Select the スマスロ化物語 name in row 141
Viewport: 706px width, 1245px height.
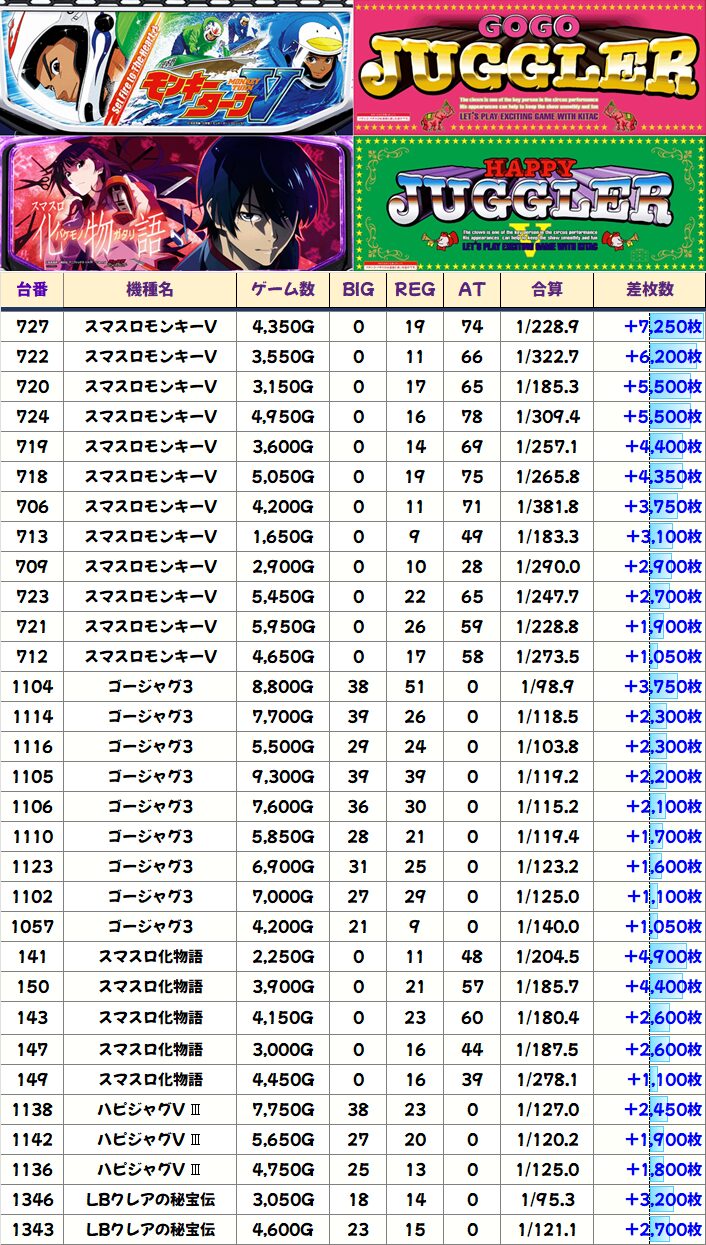[150, 957]
